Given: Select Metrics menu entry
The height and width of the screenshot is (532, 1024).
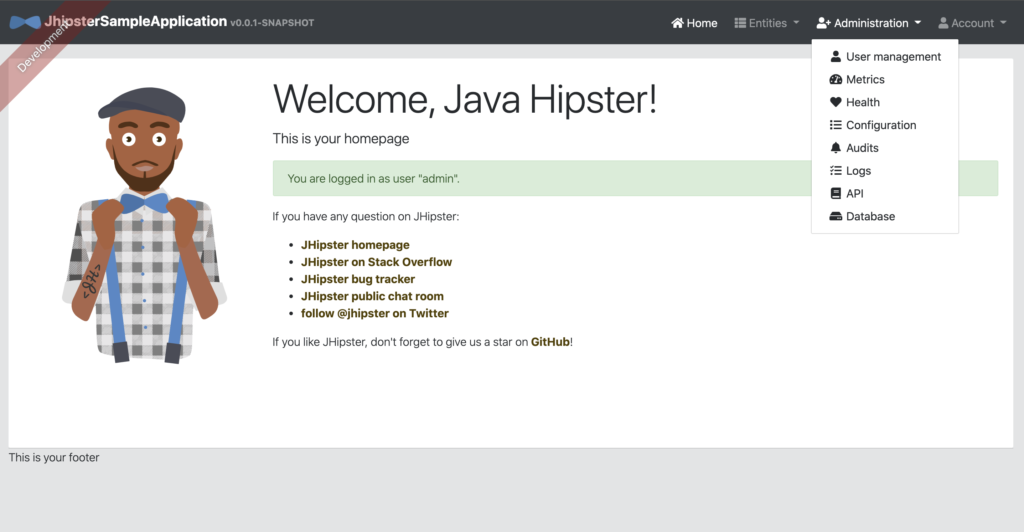Looking at the screenshot, I should pyautogui.click(x=885, y=79).
